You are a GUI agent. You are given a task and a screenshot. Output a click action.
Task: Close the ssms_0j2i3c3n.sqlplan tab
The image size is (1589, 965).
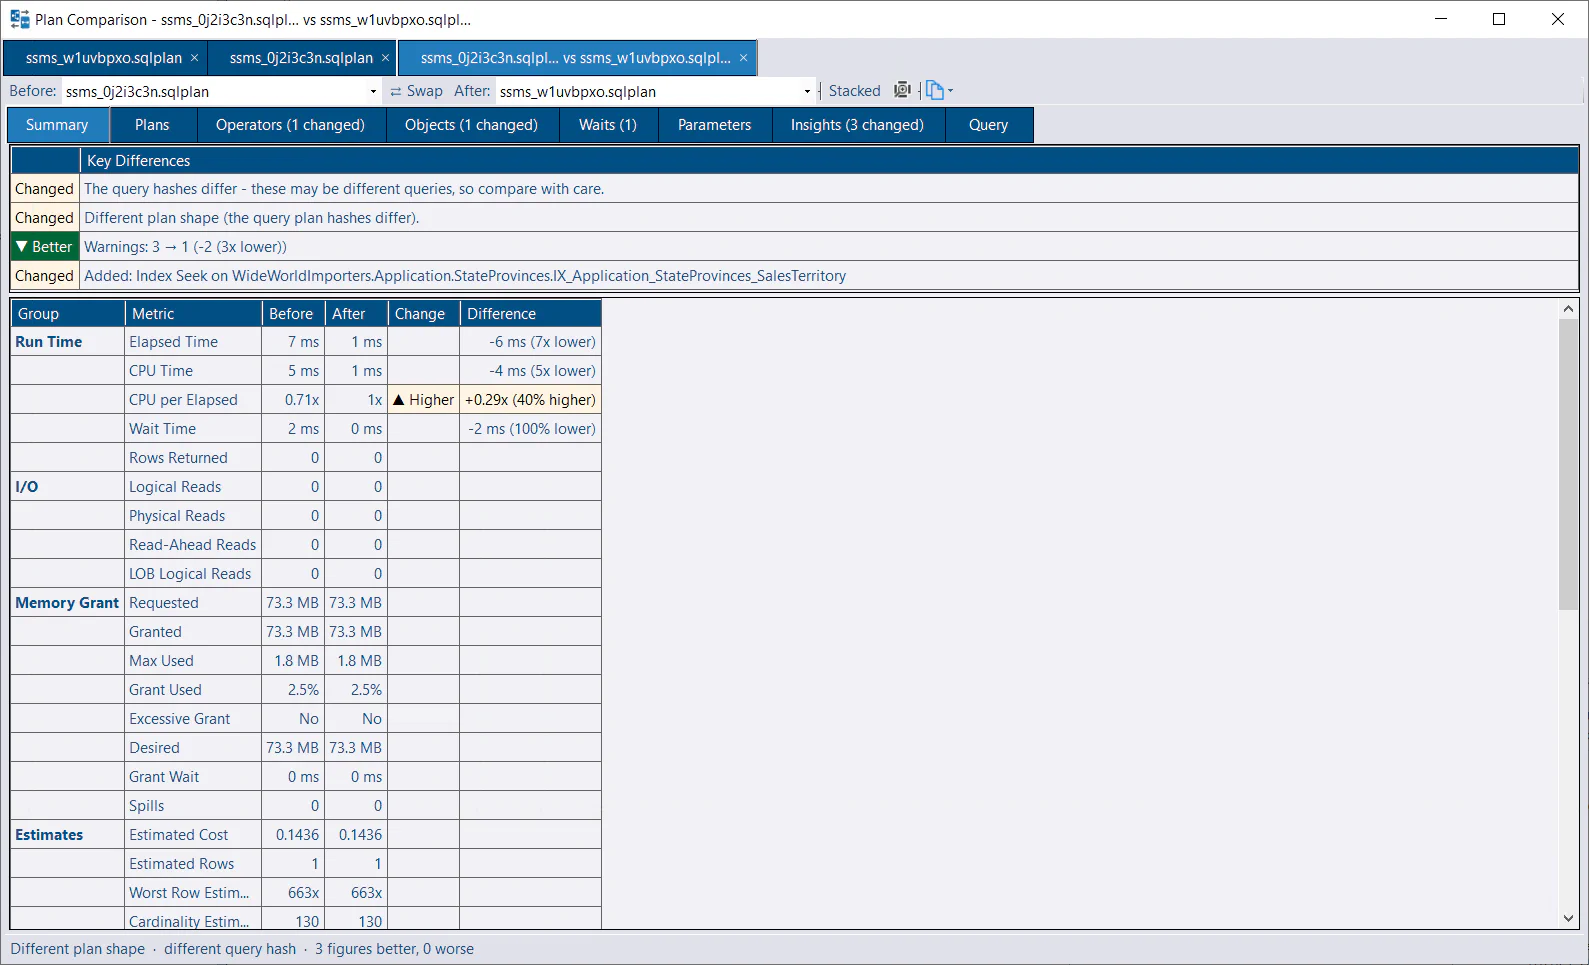tap(385, 58)
